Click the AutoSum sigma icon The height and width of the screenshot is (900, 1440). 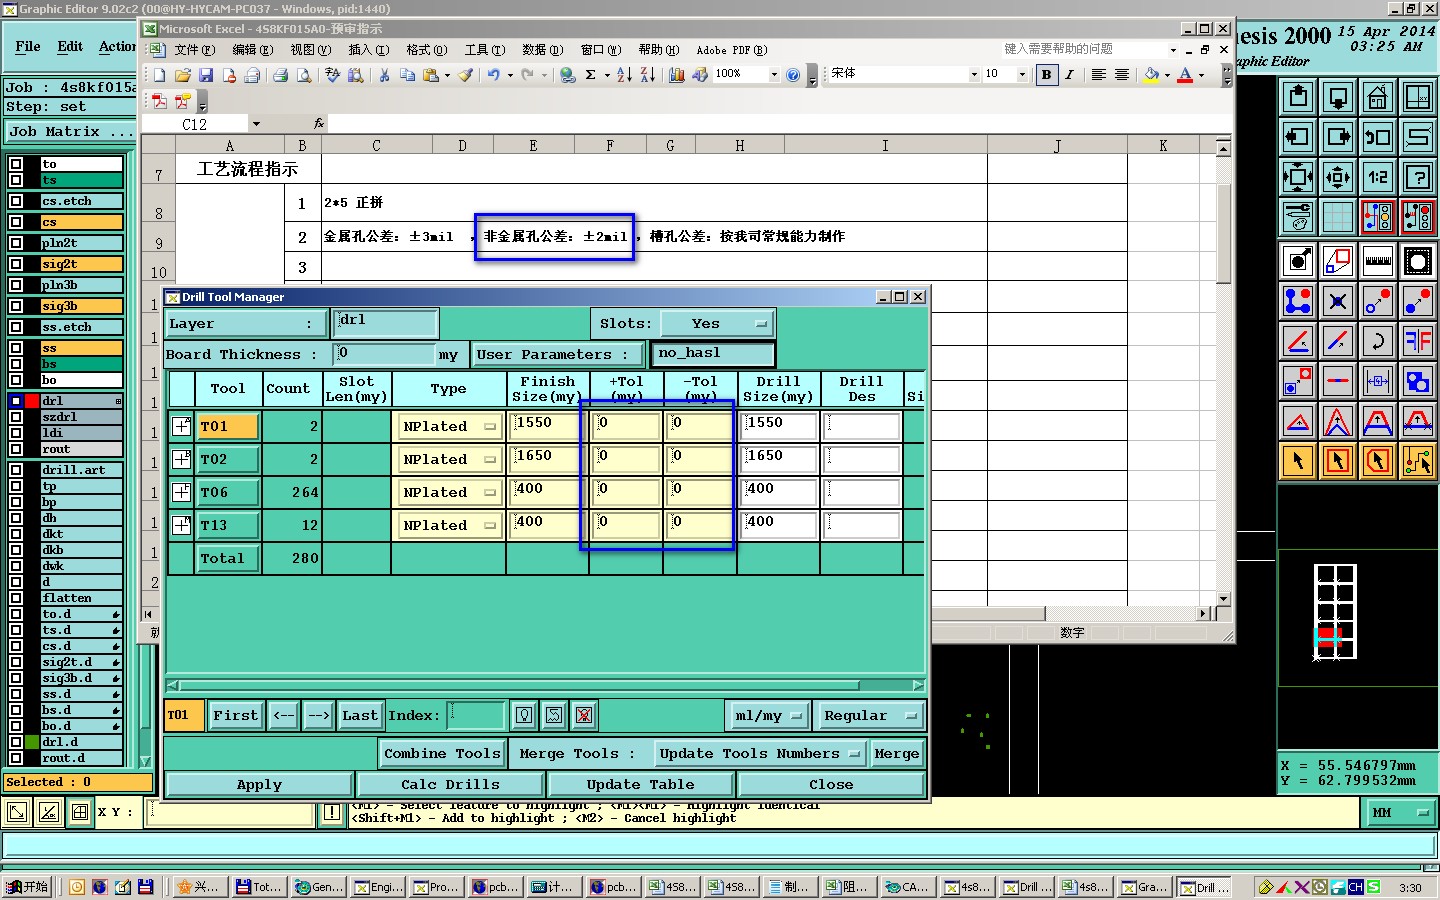click(590, 75)
